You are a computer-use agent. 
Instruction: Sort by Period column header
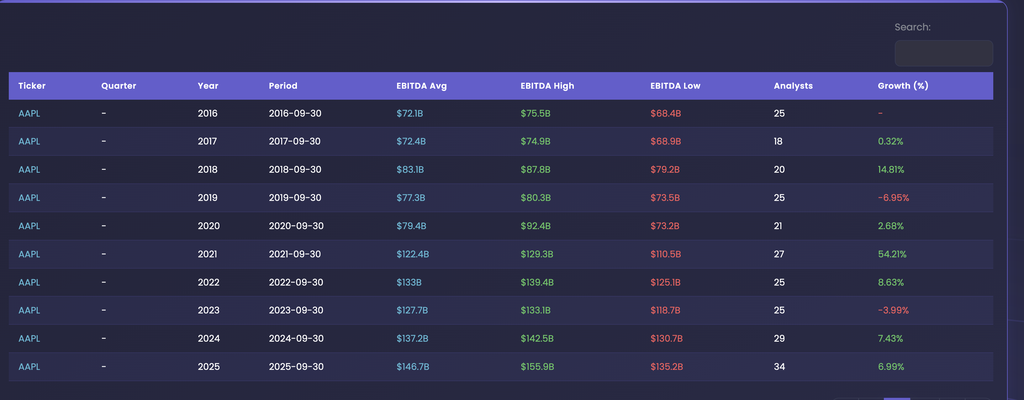(x=283, y=86)
